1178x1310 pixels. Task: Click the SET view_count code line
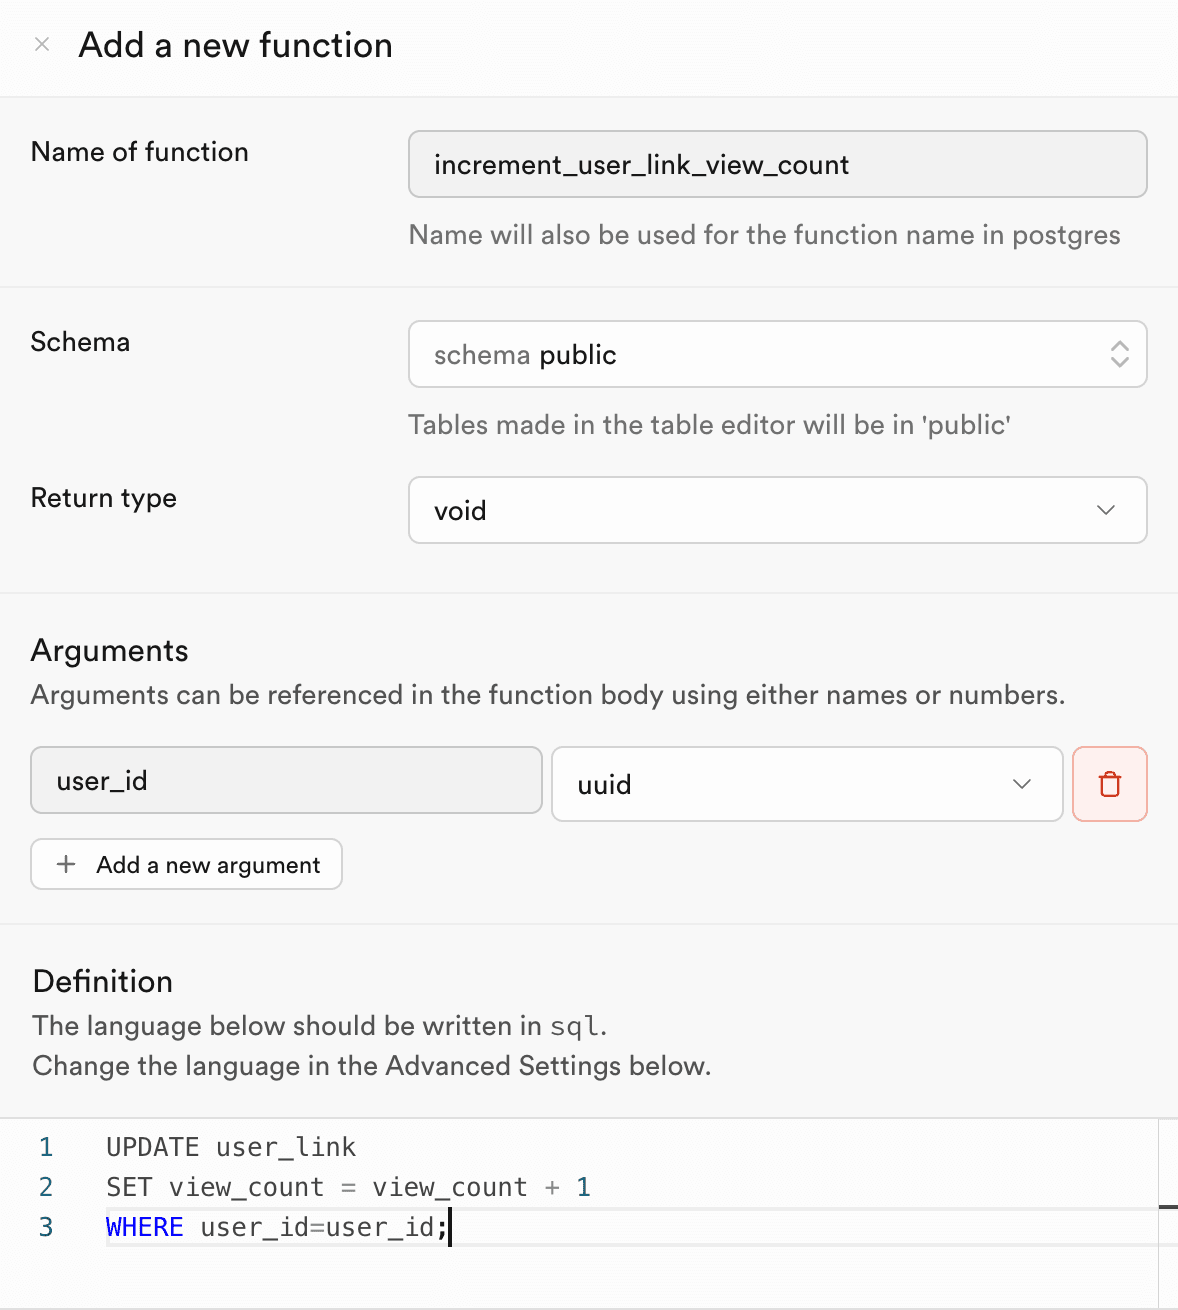tap(348, 1187)
